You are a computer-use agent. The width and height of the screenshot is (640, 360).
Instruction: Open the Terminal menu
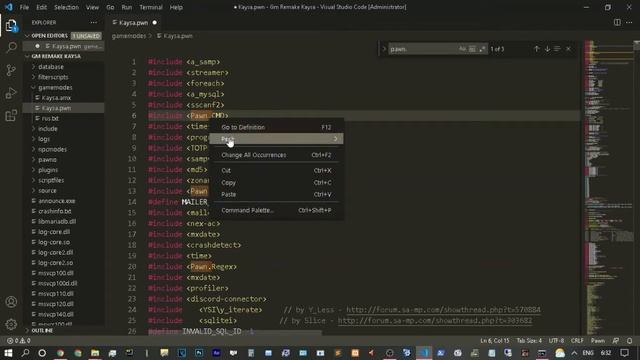(x=151, y=7)
